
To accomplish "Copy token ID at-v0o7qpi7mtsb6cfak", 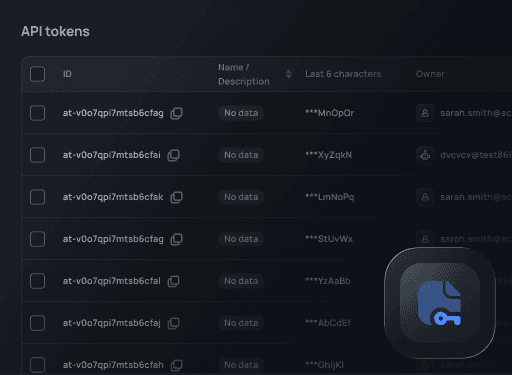I will 176,197.
